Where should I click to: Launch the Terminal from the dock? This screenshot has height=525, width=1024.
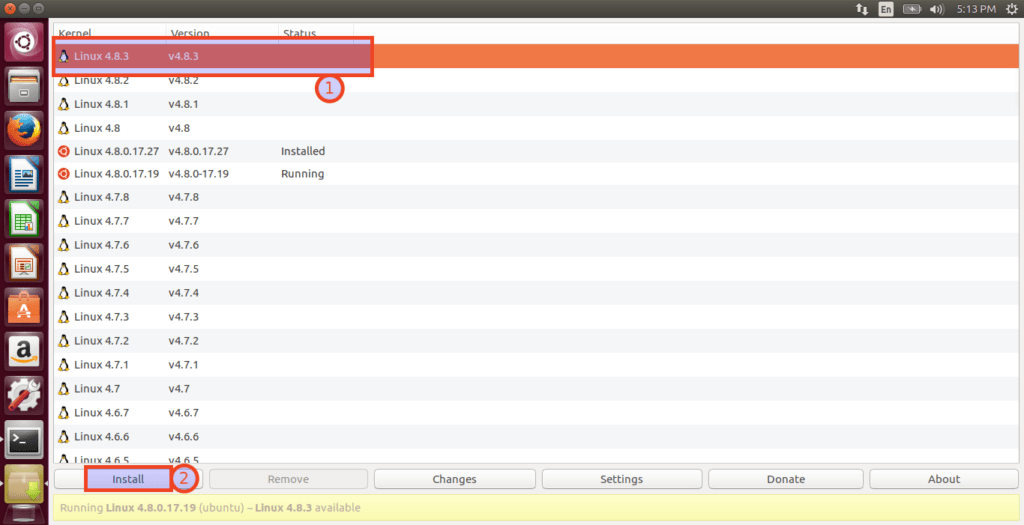tap(24, 438)
